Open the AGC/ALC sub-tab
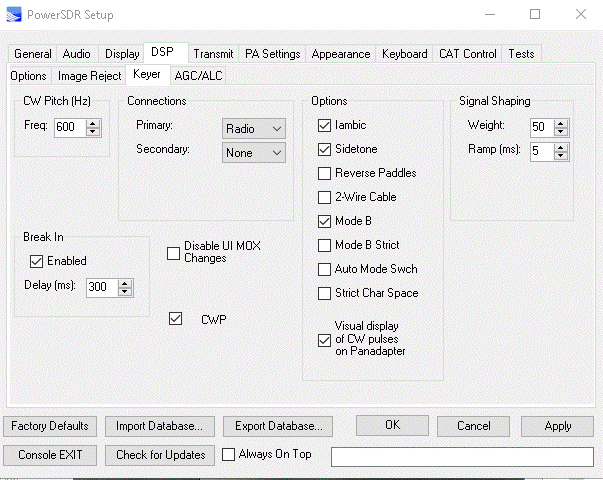The width and height of the screenshot is (603, 480). pos(198,76)
